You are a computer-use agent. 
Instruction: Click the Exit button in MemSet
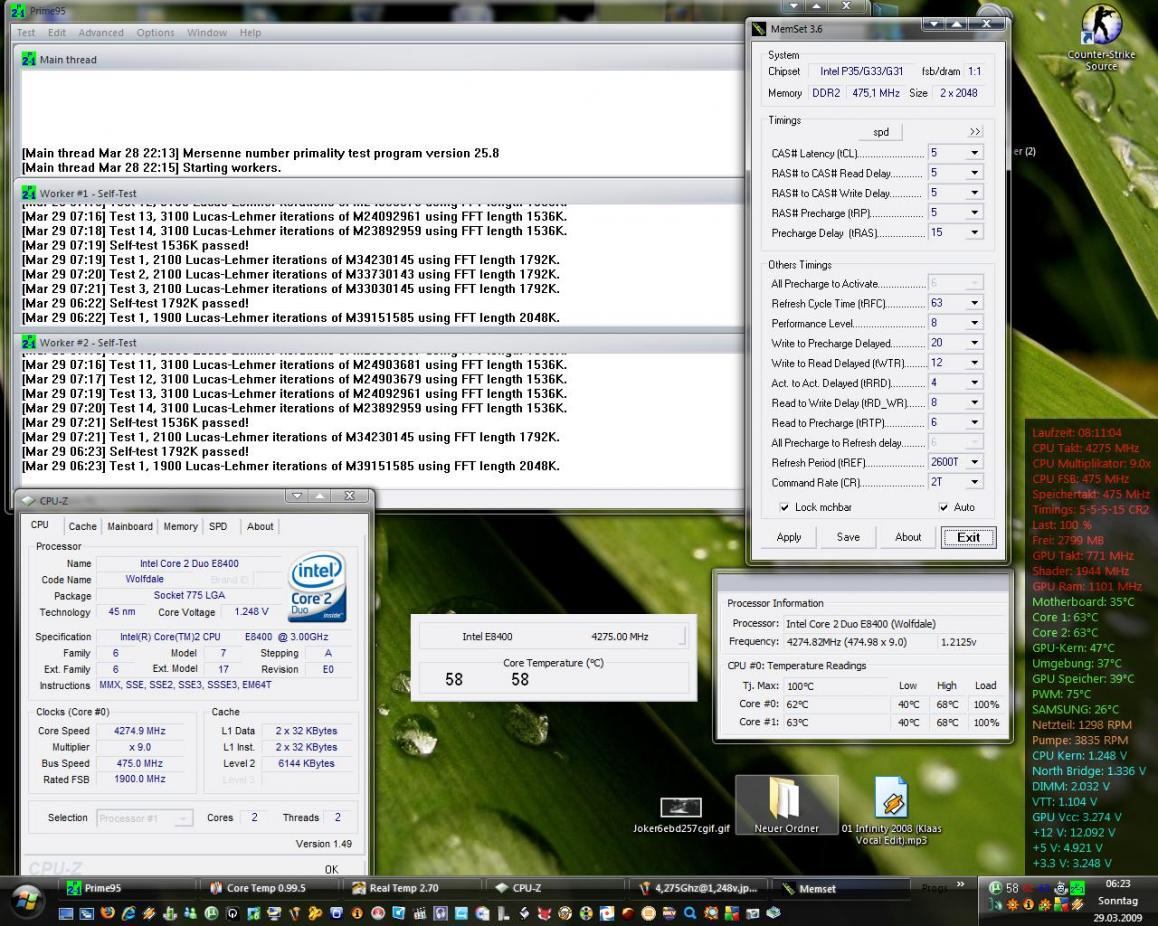(x=968, y=537)
